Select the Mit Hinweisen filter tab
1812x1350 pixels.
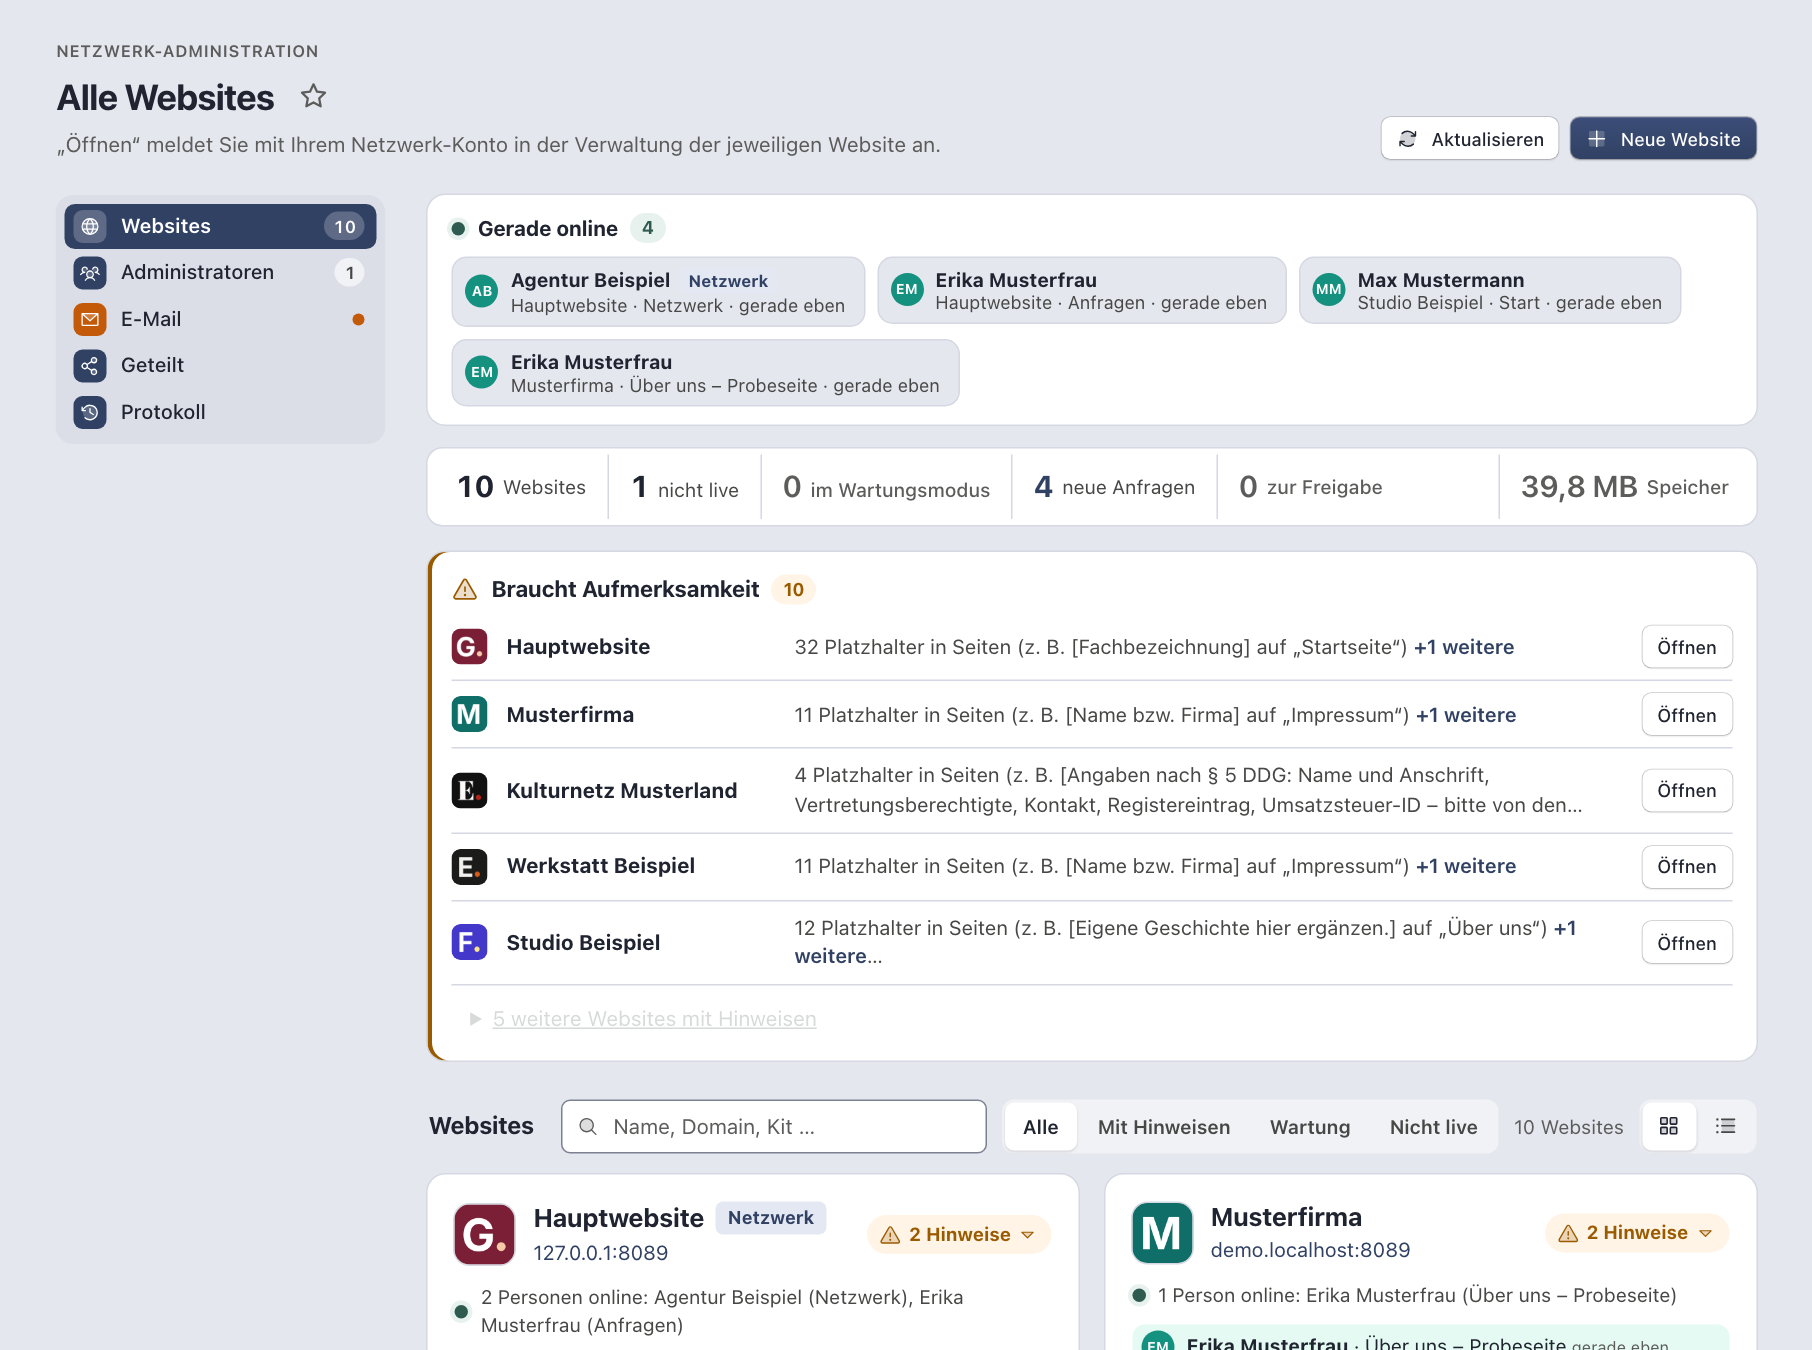pos(1164,1127)
